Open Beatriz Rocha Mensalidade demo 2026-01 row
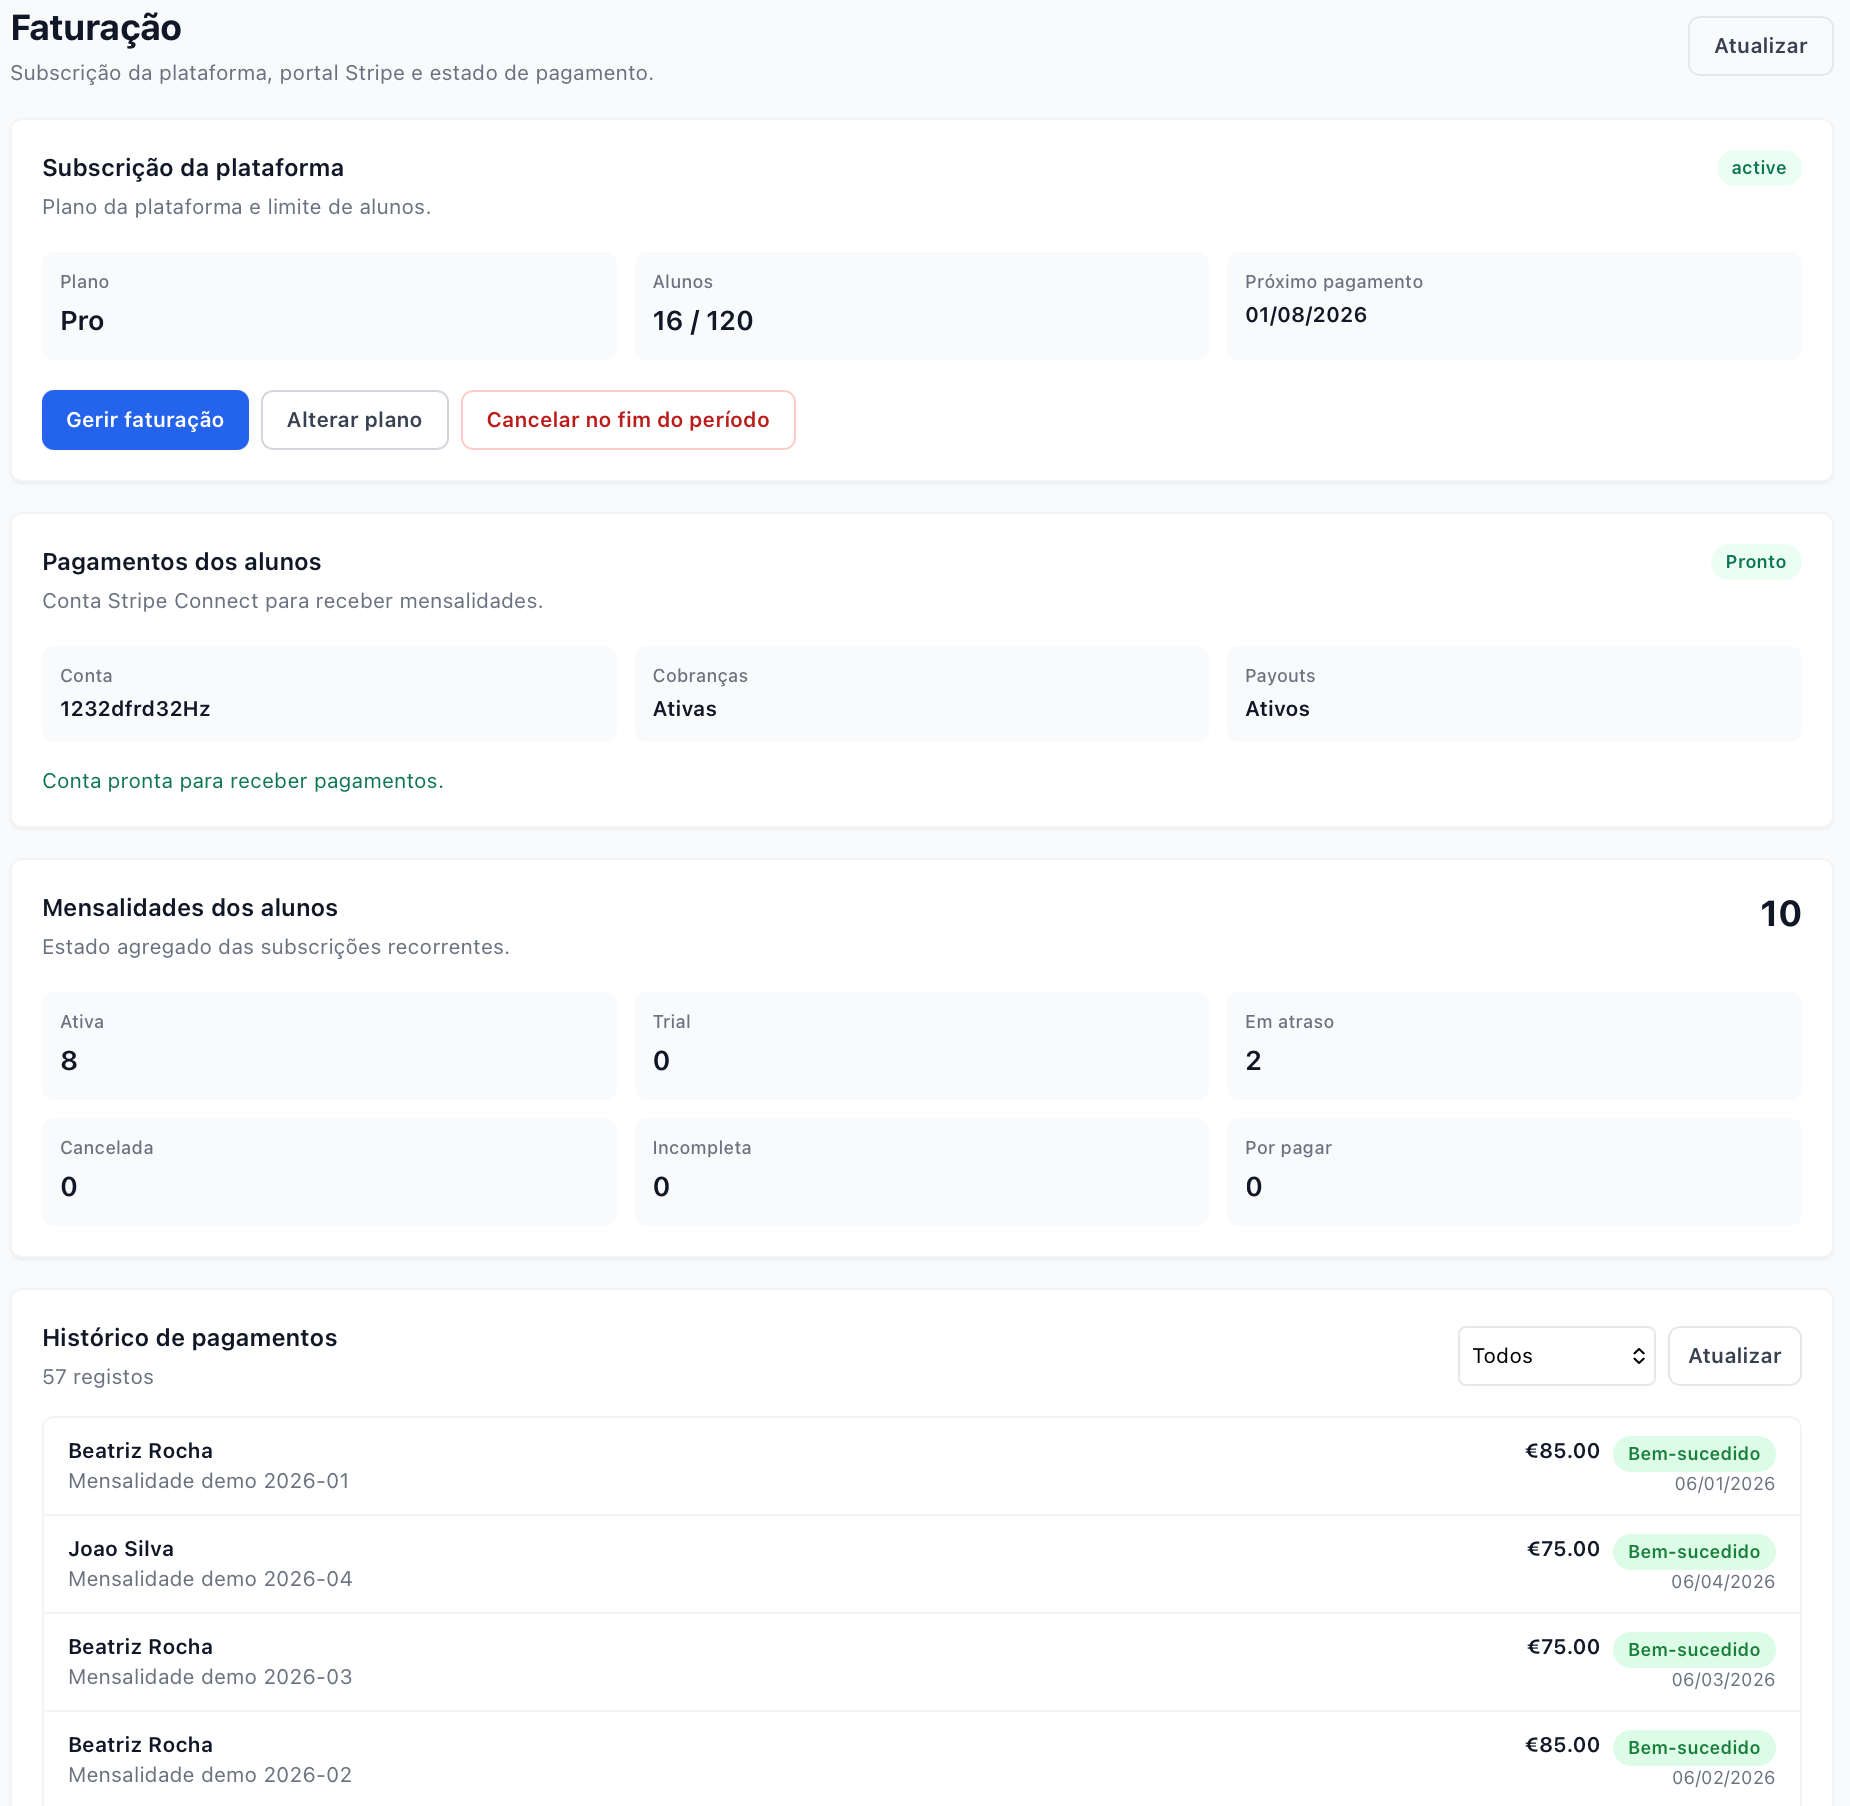Viewport: 1850px width, 1806px height. pos(921,1466)
